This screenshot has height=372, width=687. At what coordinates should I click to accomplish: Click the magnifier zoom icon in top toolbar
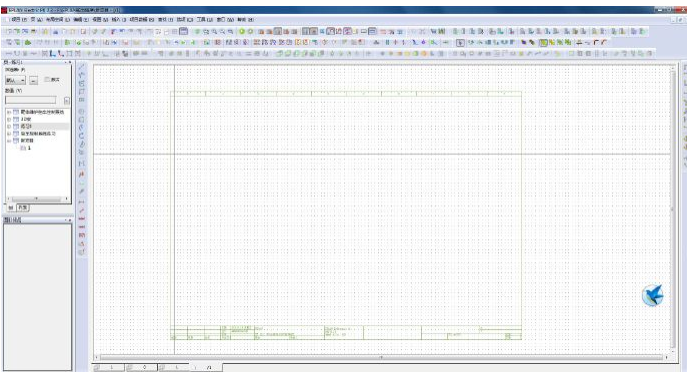(x=214, y=32)
